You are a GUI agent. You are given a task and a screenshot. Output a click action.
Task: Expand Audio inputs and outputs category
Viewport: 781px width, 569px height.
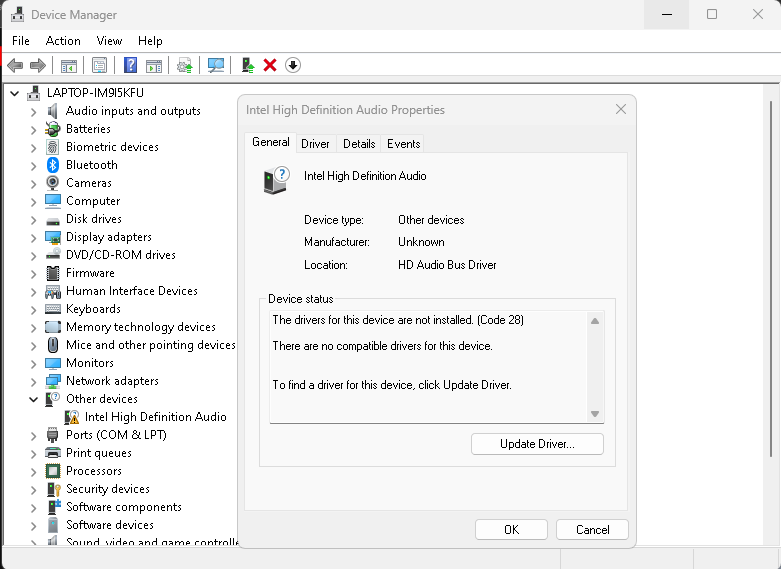point(33,112)
